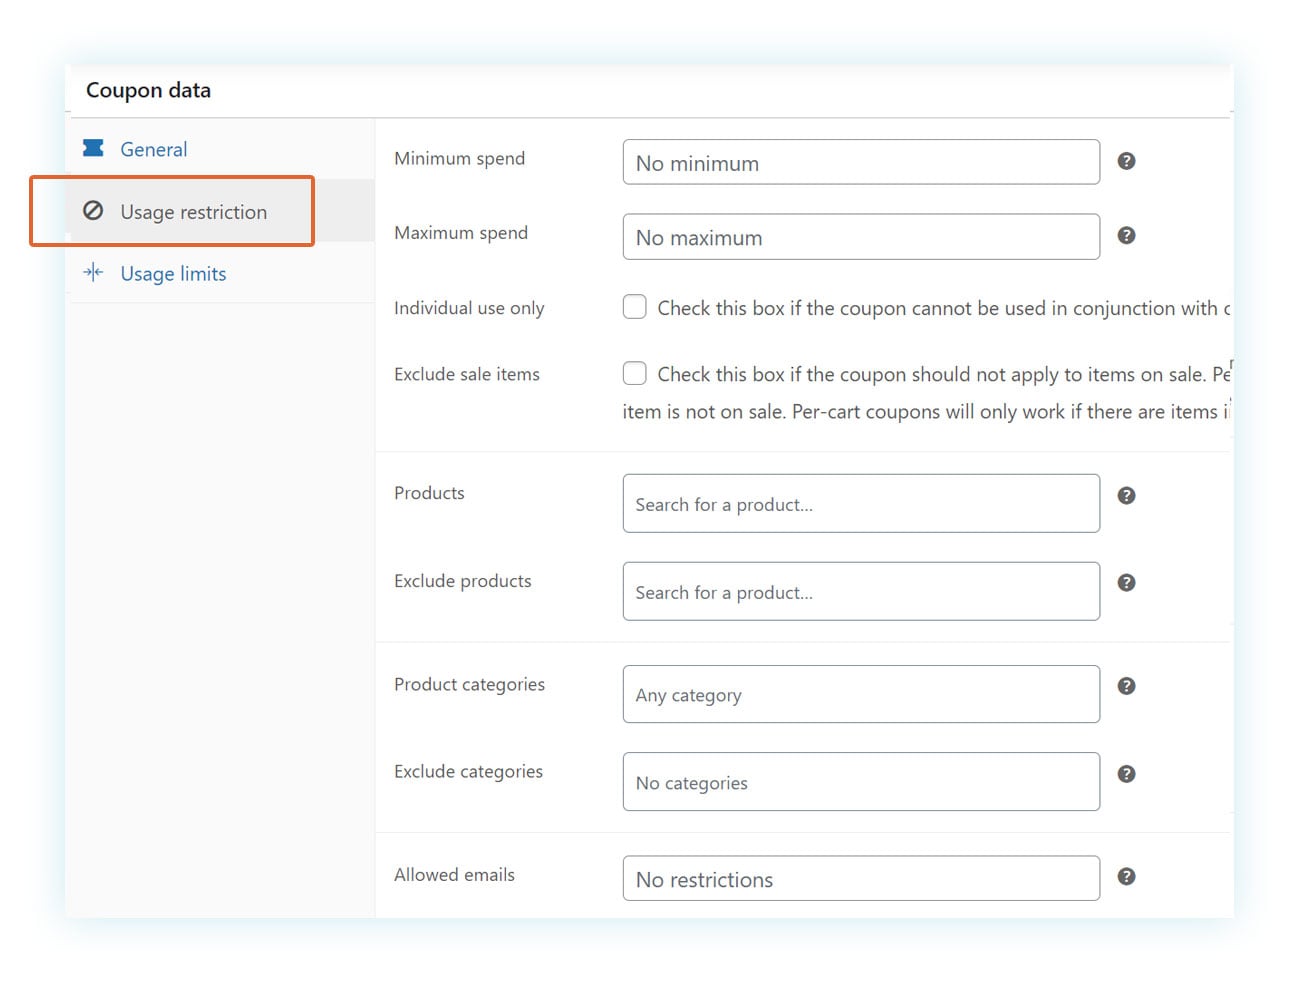Click help icon beside Exclude products field
Screen dimensions: 1300x982
(1126, 583)
